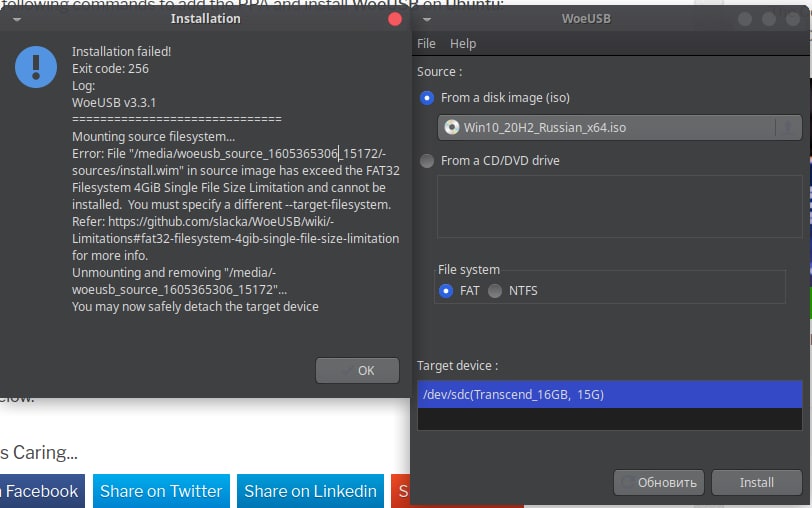Image resolution: width=812 pixels, height=508 pixels.
Task: Click the github.com/slacka/WoeUSB/wiki URL text
Action: [x=221, y=222]
